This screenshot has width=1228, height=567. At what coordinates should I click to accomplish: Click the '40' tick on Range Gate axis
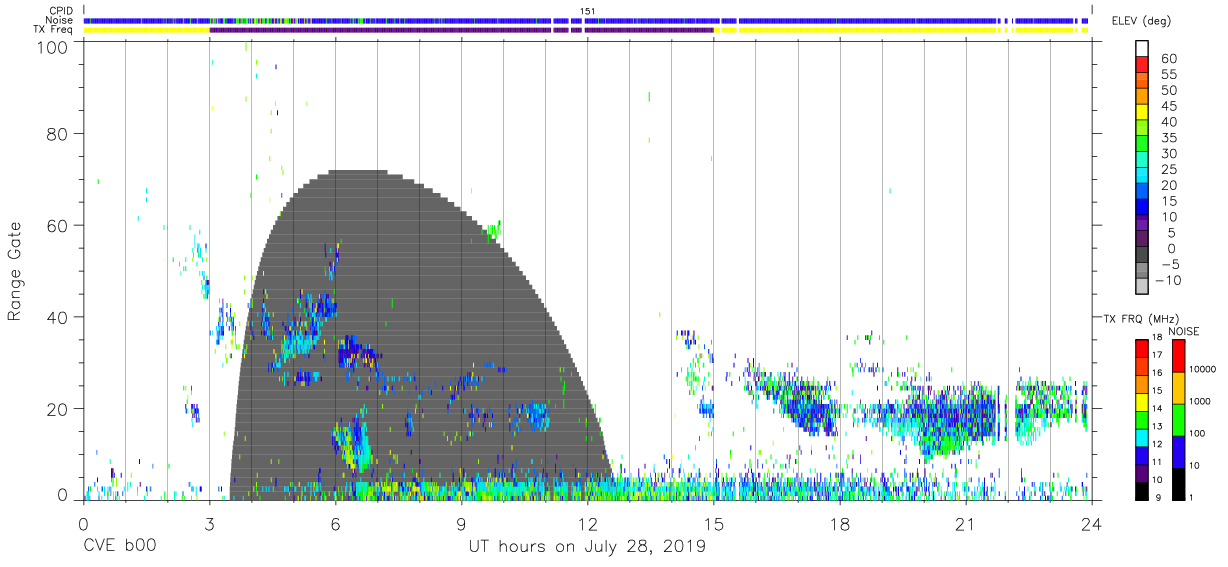[x=58, y=317]
